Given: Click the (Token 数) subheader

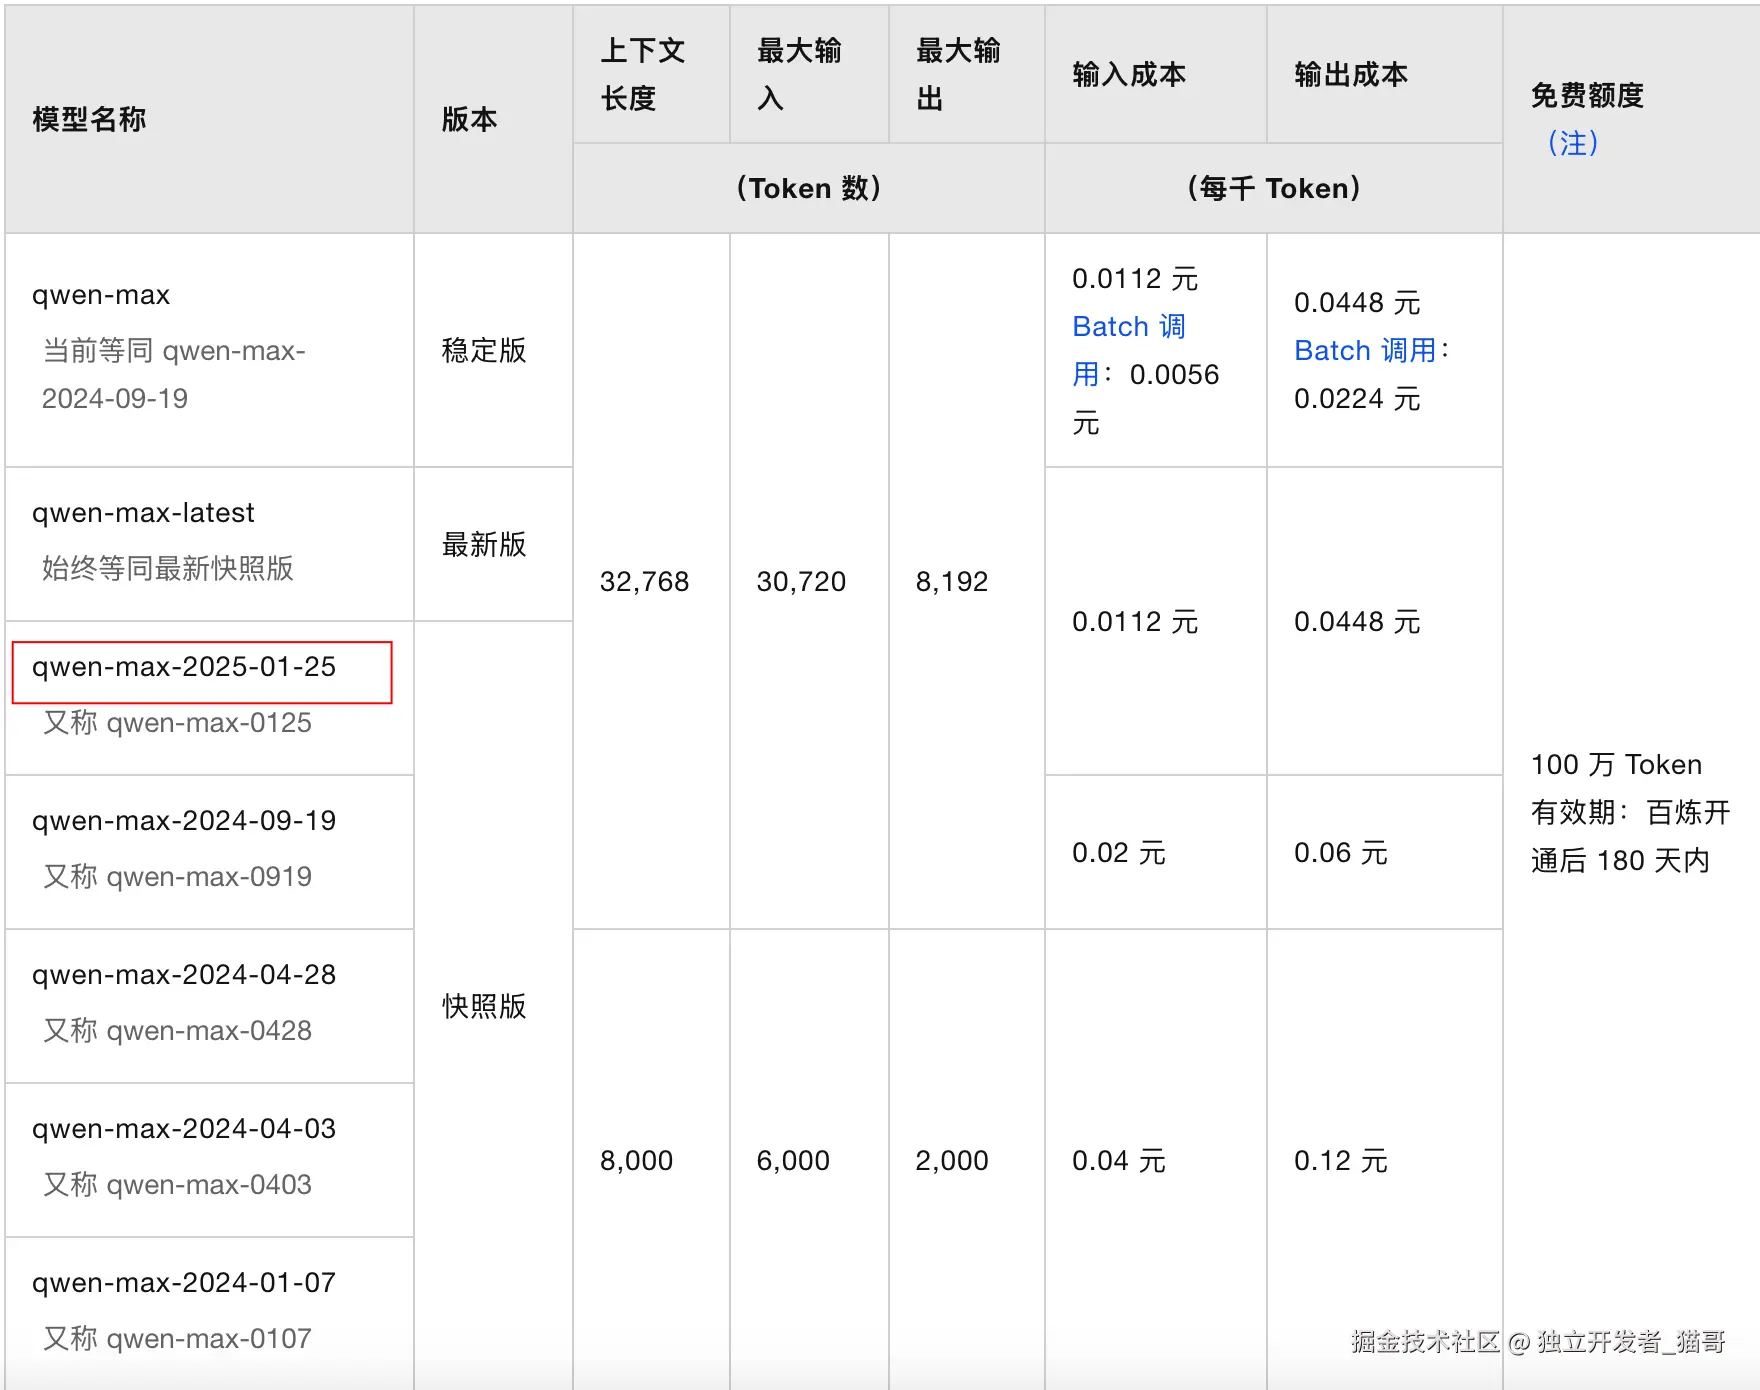Looking at the screenshot, I should point(808,188).
